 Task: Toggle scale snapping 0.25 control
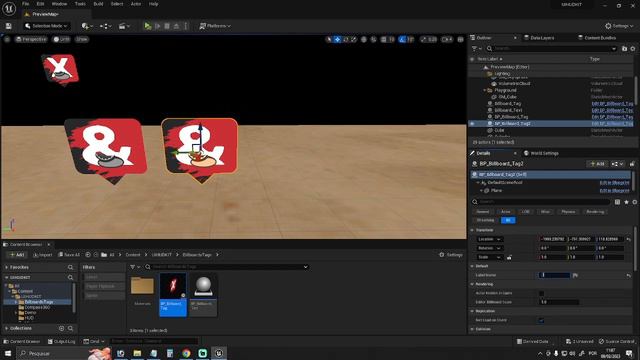[429, 39]
